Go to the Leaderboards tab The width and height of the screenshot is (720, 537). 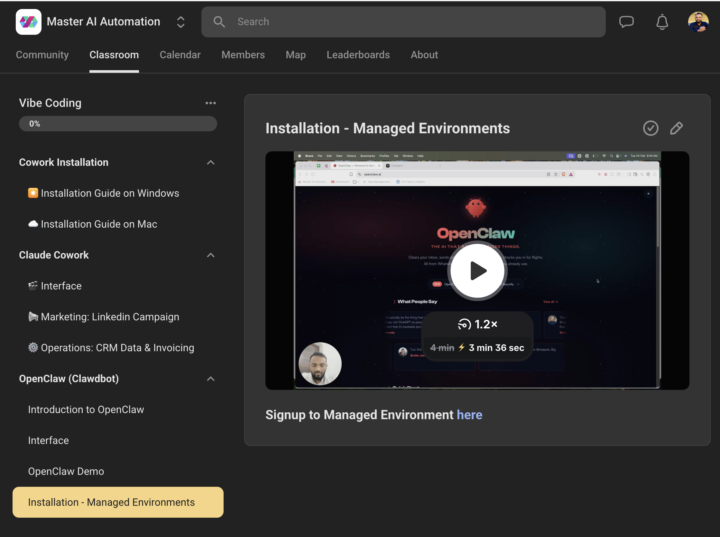pyautogui.click(x=358, y=55)
